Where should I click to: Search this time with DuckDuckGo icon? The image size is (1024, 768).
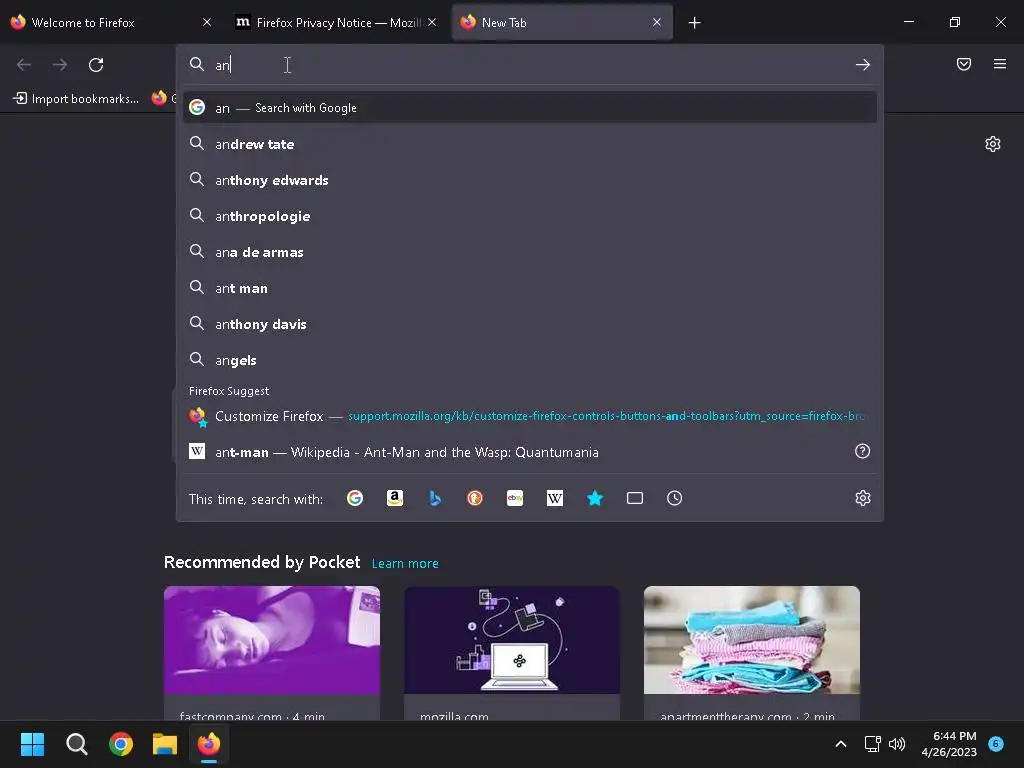(x=475, y=498)
